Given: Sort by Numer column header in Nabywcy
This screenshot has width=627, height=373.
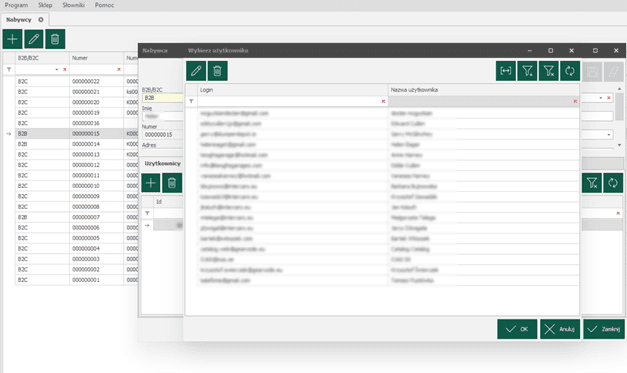Looking at the screenshot, I should 96,58.
